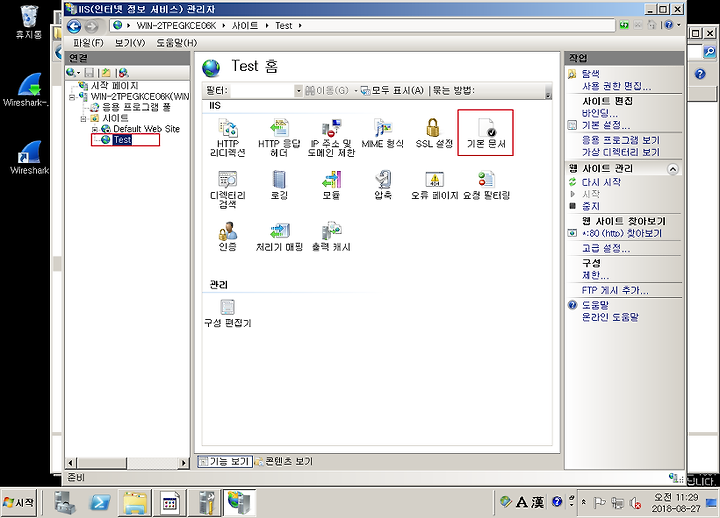720x518 pixels.
Task: Open the HTTP 응답 헤더 feature
Action: tap(279, 137)
